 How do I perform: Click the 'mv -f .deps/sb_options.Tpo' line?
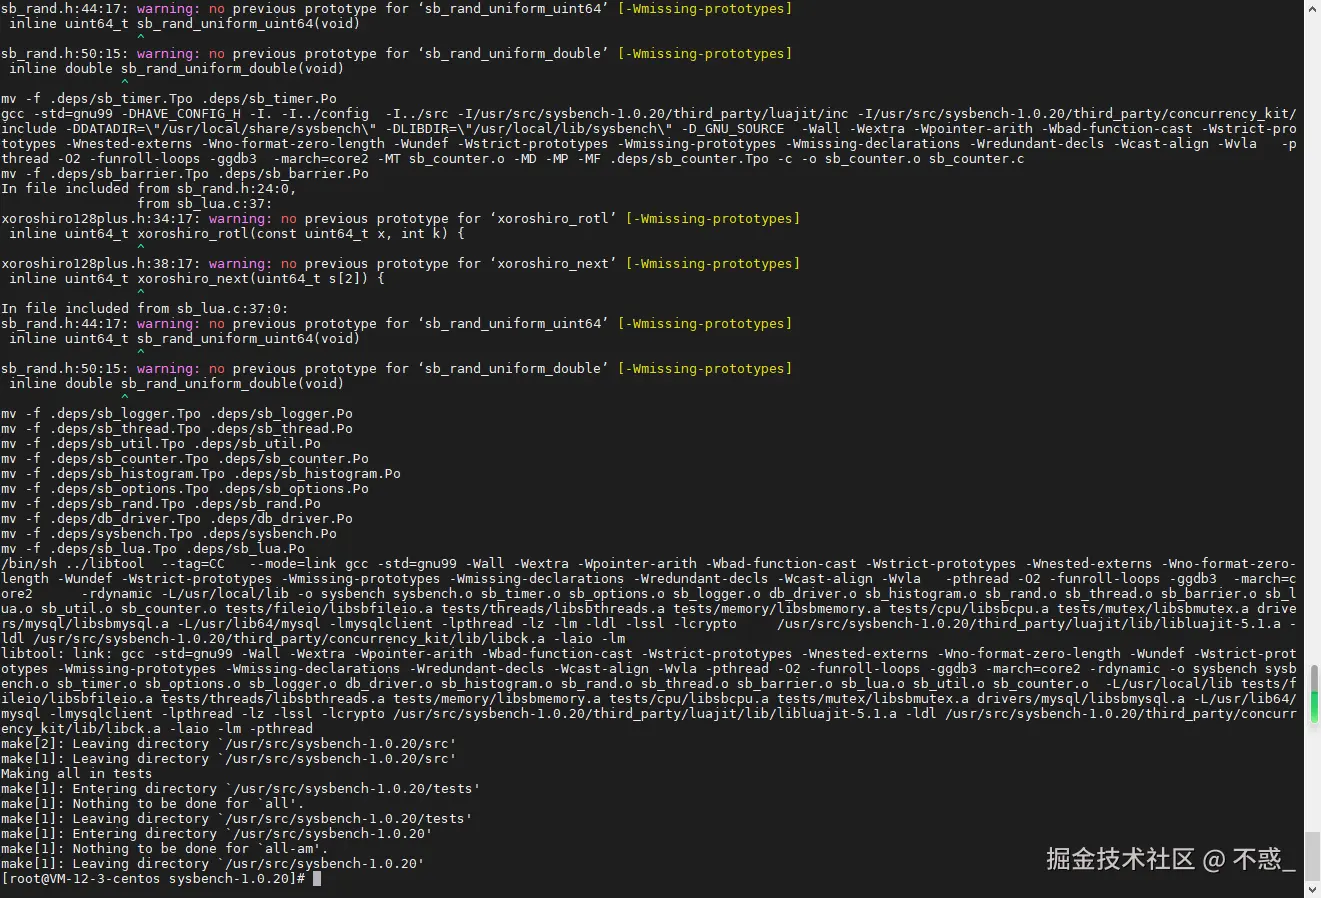(x=185, y=488)
